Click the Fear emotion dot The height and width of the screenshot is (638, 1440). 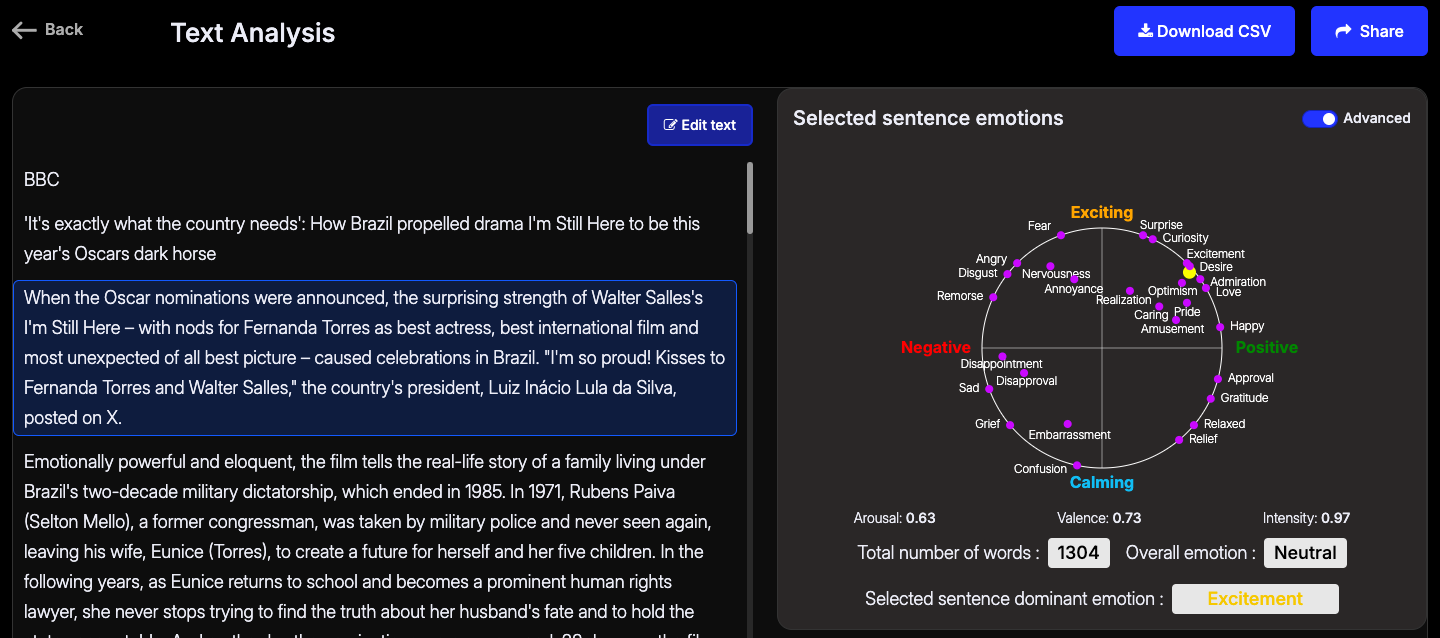pos(1062,235)
